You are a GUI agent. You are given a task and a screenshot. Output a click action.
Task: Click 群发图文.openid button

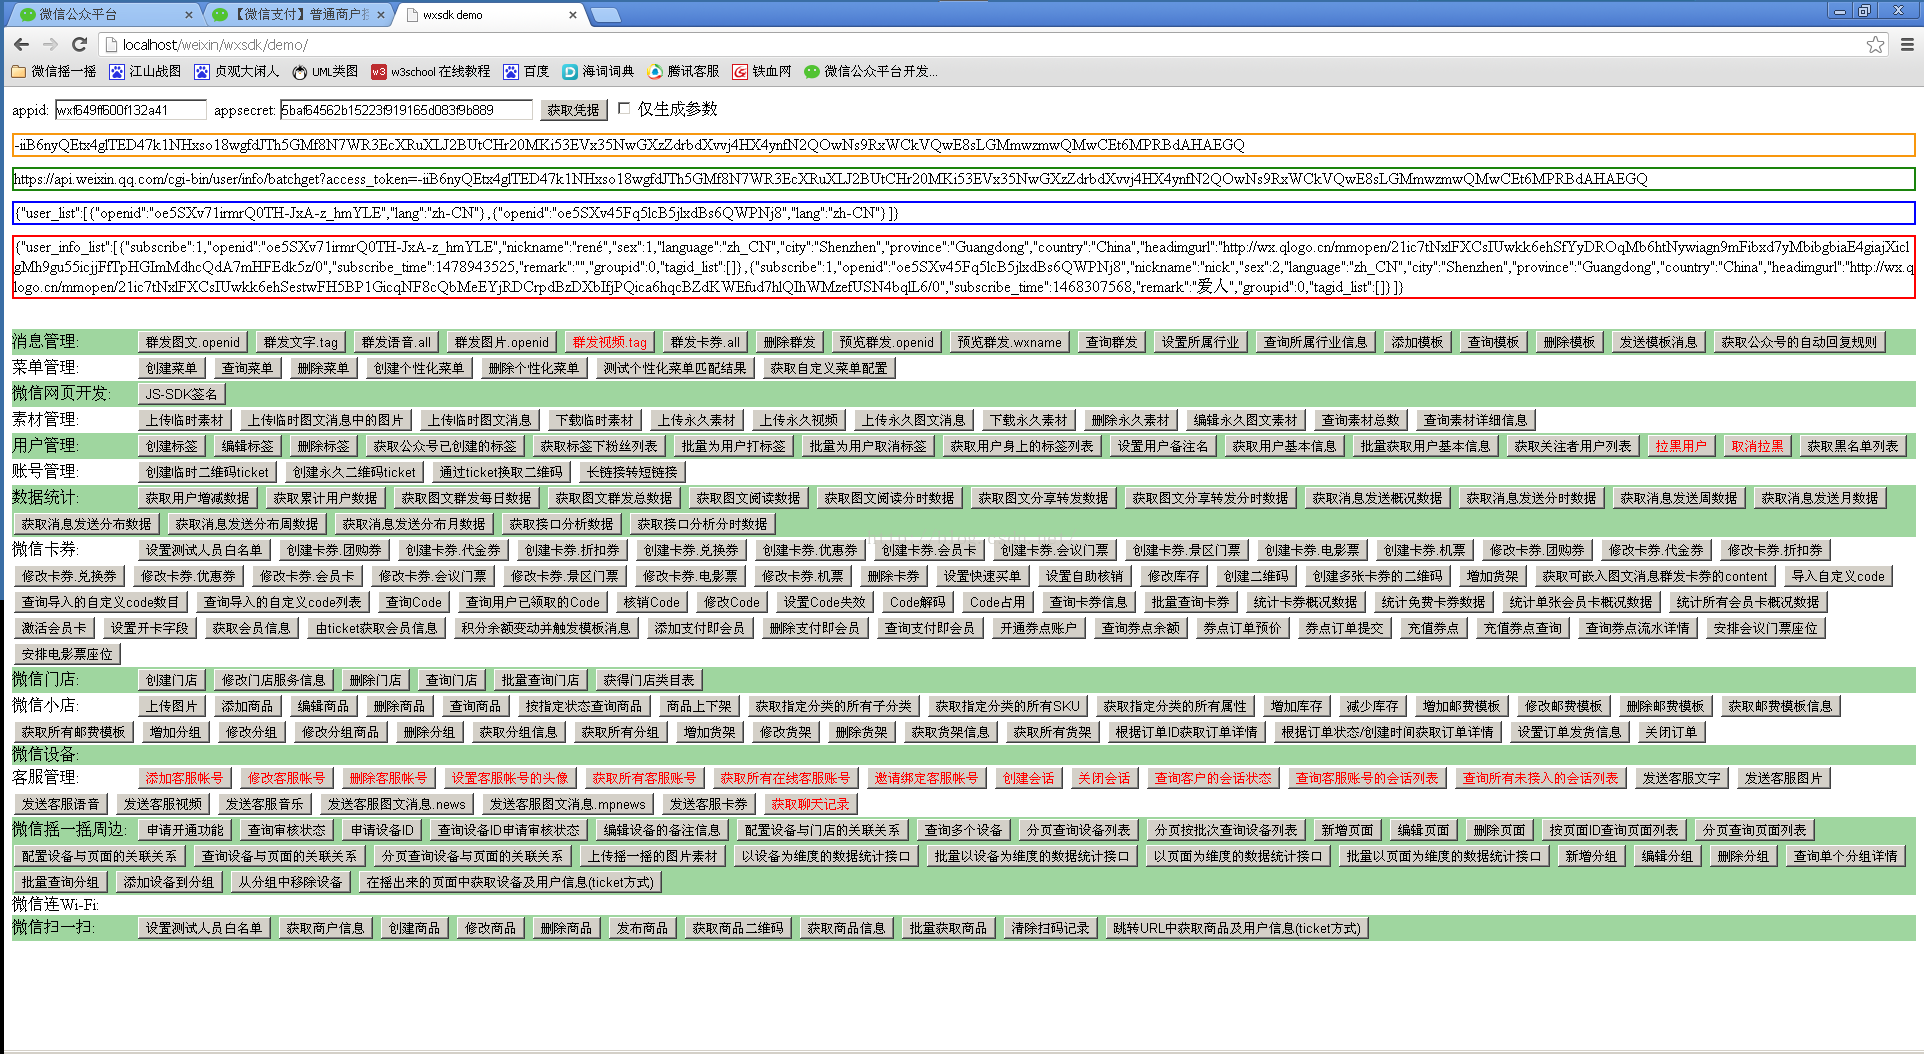193,342
